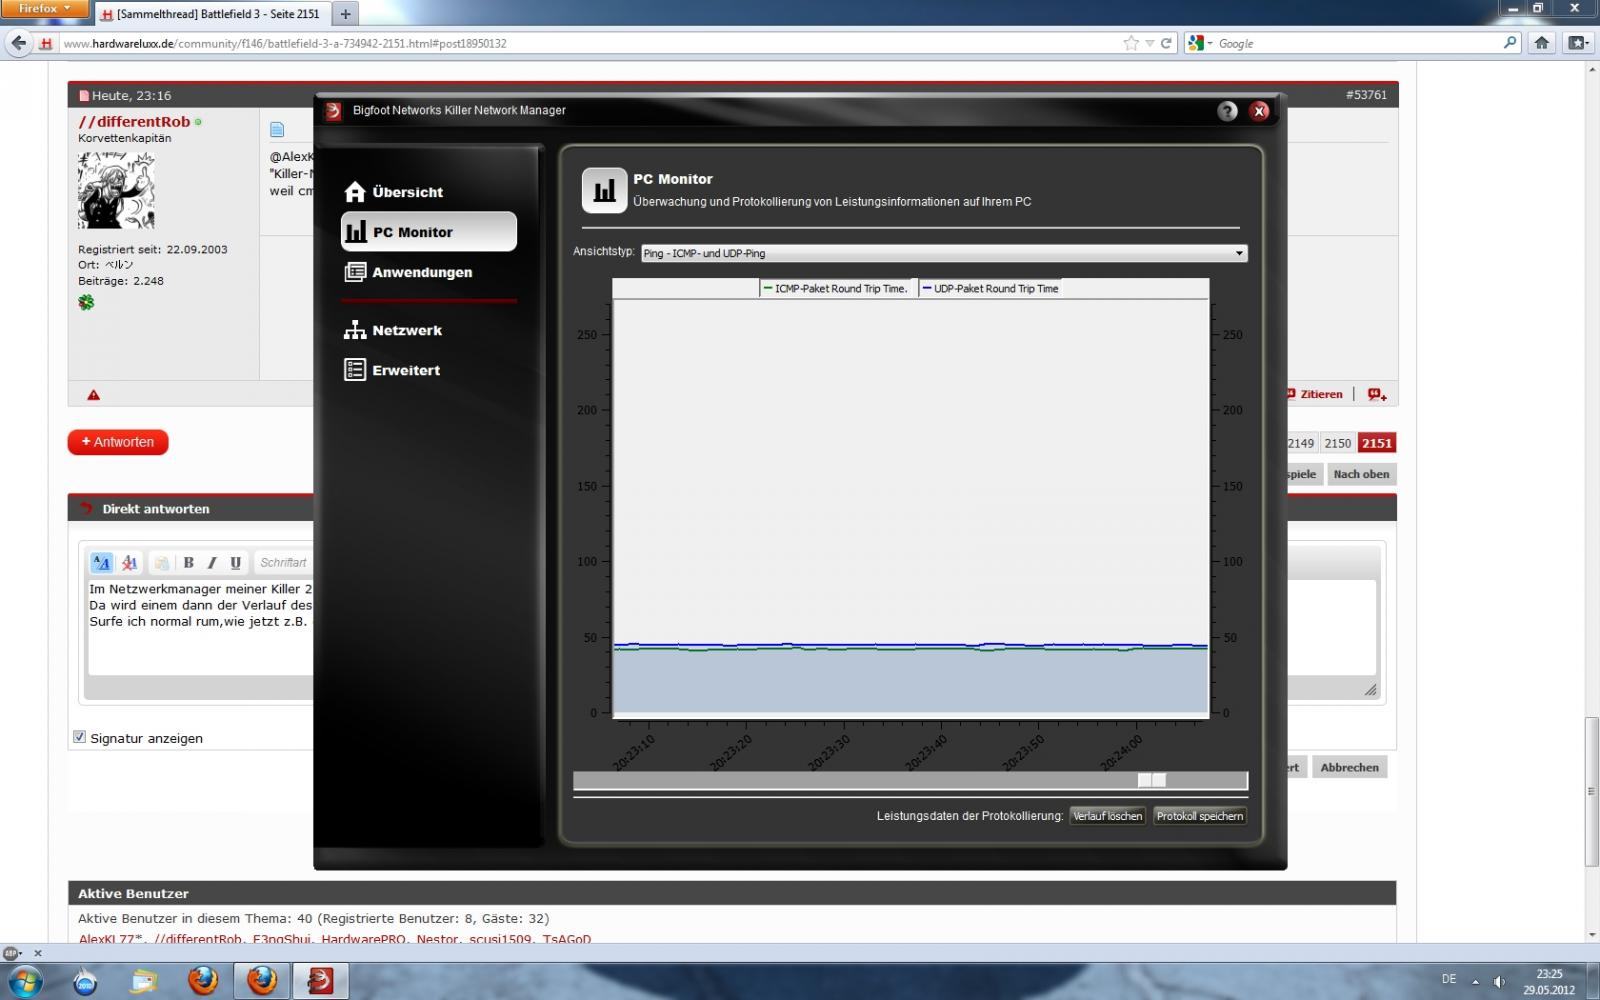Screen dimensions: 1600x1000
Task: Reload the page
Action: [x=1166, y=43]
